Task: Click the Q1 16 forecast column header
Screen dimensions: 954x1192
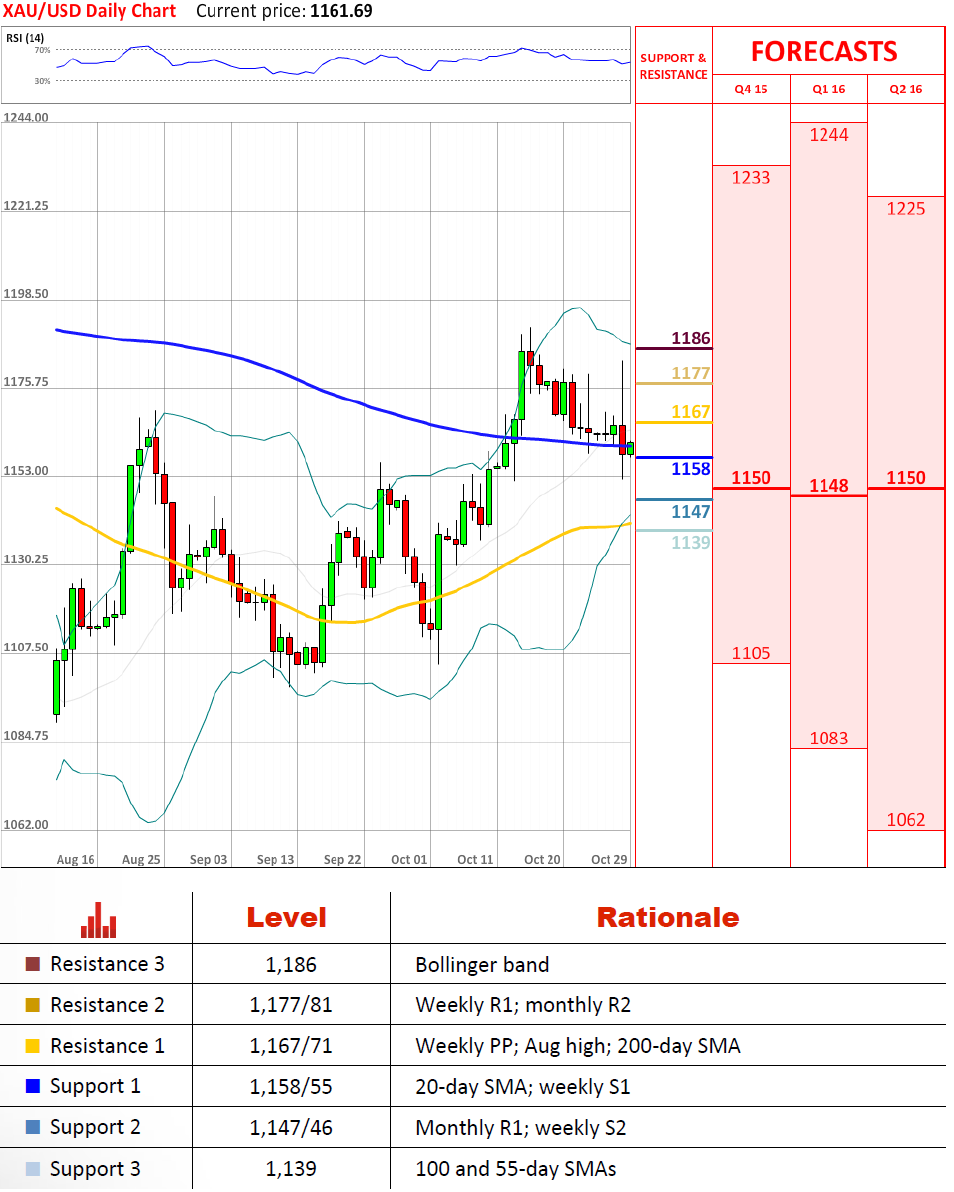Action: 829,89
